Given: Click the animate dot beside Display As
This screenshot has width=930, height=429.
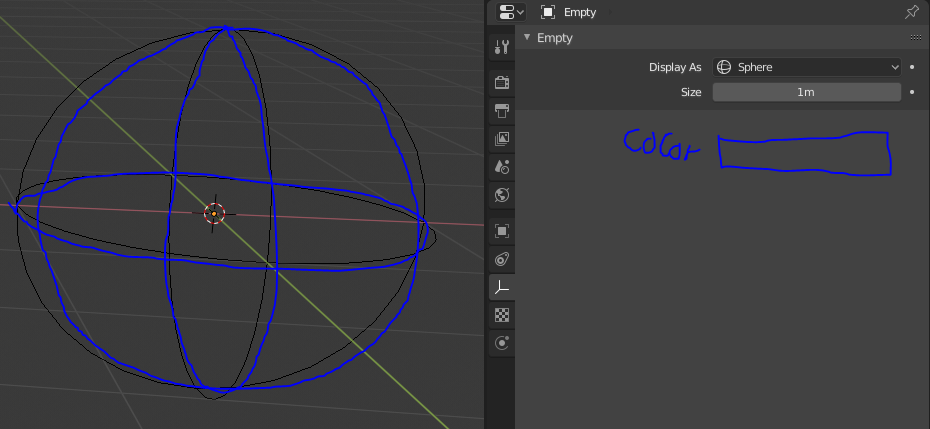Looking at the screenshot, I should pos(912,67).
